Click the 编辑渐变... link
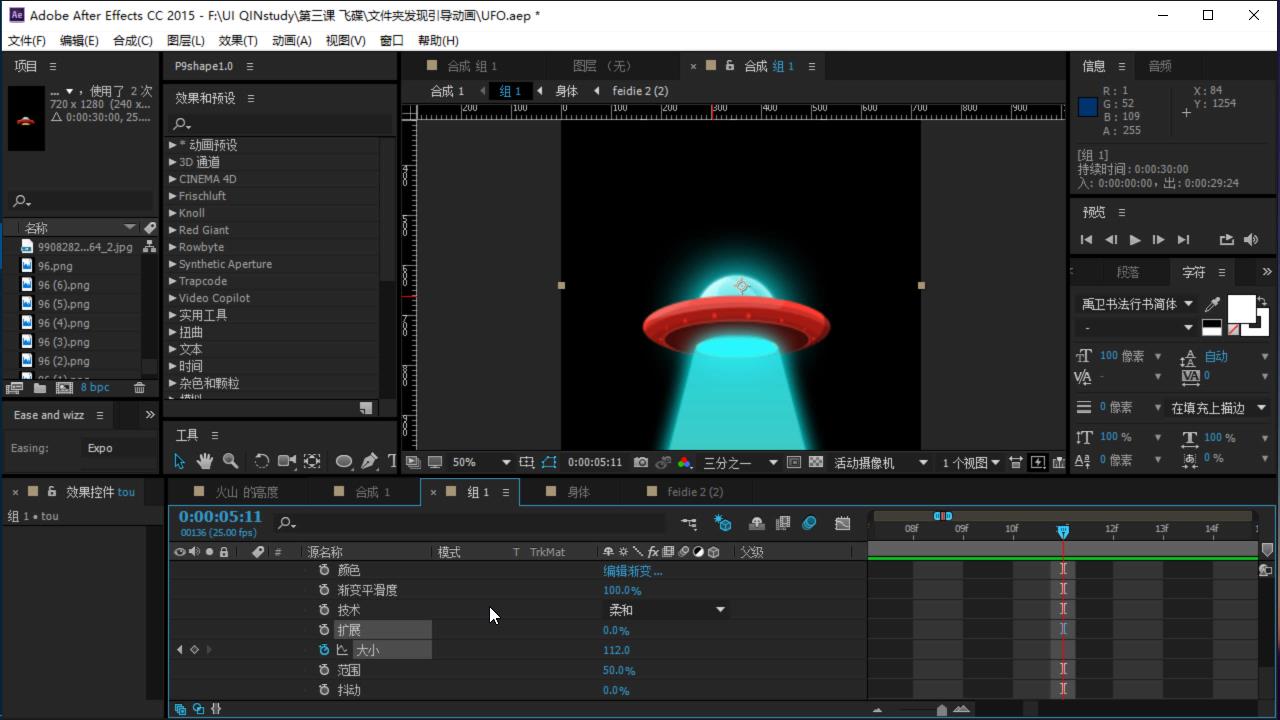Screen dimensions: 1280x720 coord(632,571)
